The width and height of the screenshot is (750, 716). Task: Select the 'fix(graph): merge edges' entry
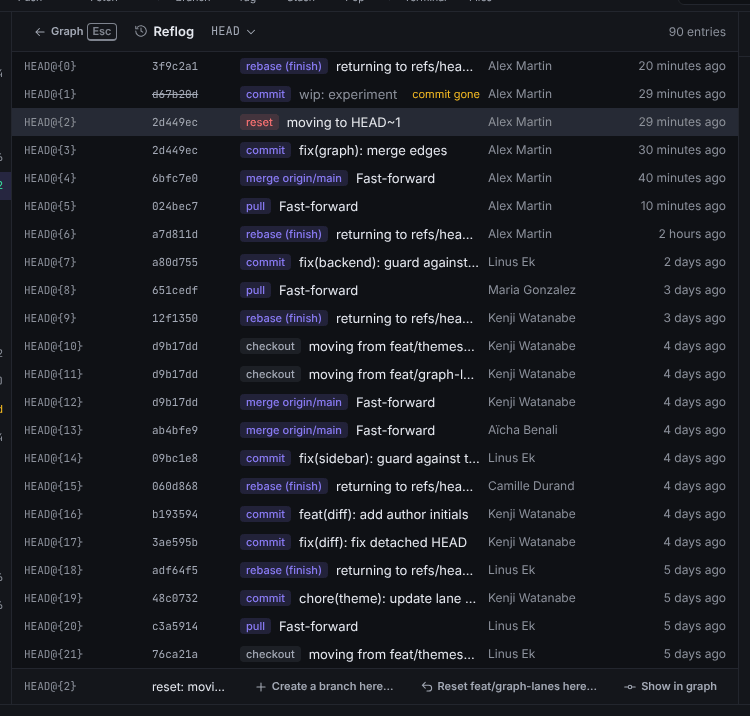tap(373, 150)
